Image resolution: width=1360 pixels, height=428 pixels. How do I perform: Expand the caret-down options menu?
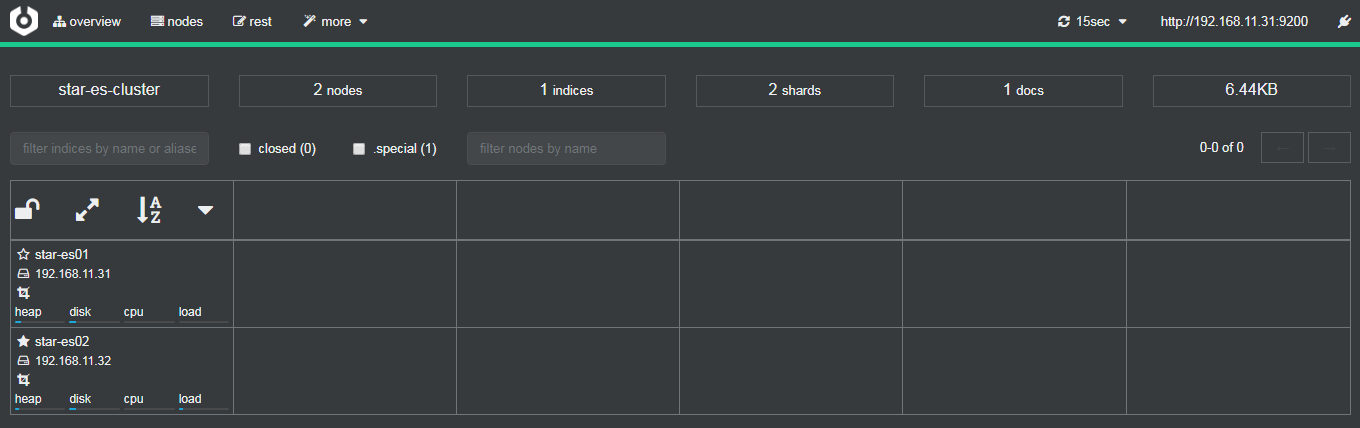pyautogui.click(x=205, y=210)
